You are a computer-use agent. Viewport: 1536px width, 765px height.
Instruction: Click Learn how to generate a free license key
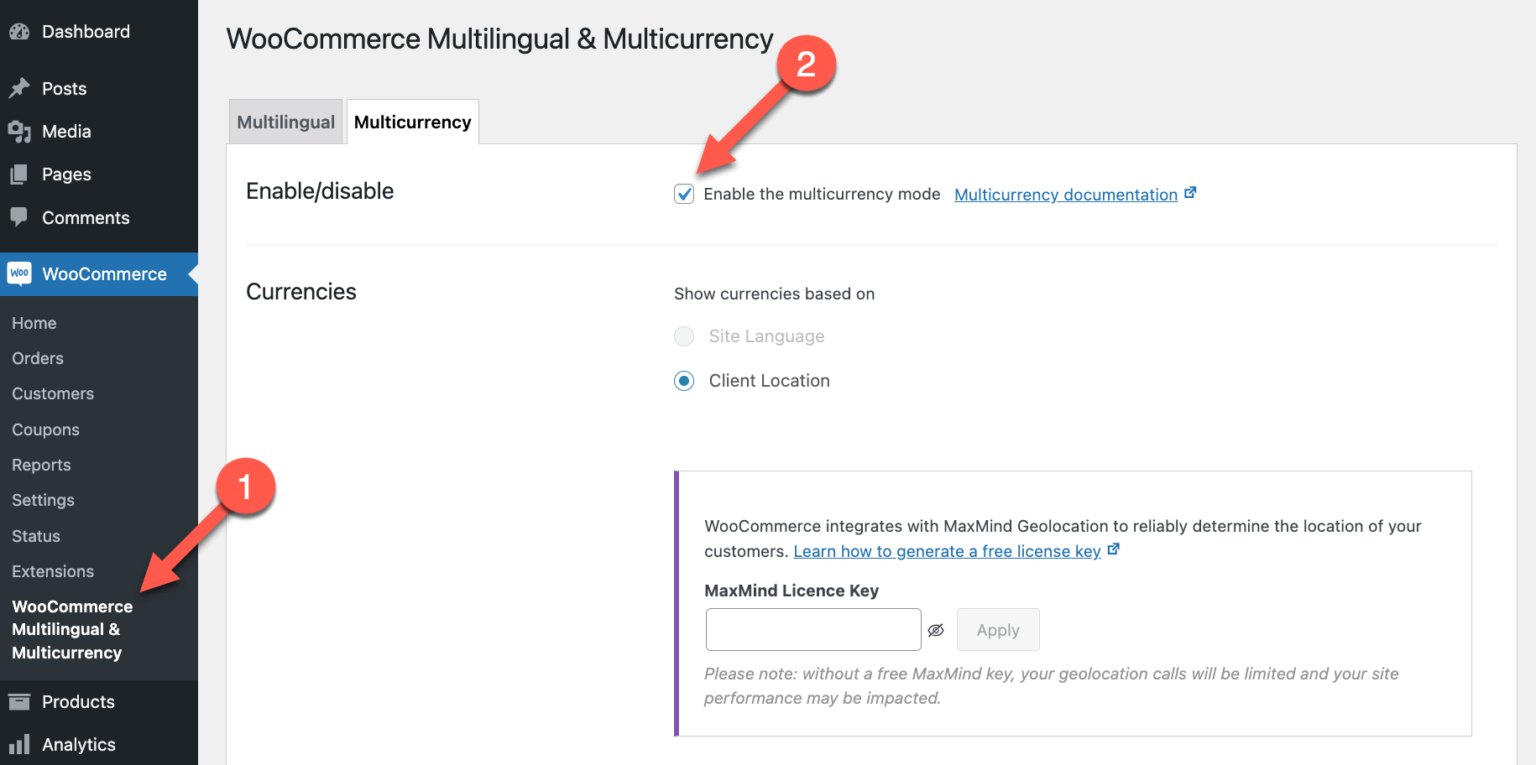[x=948, y=550]
